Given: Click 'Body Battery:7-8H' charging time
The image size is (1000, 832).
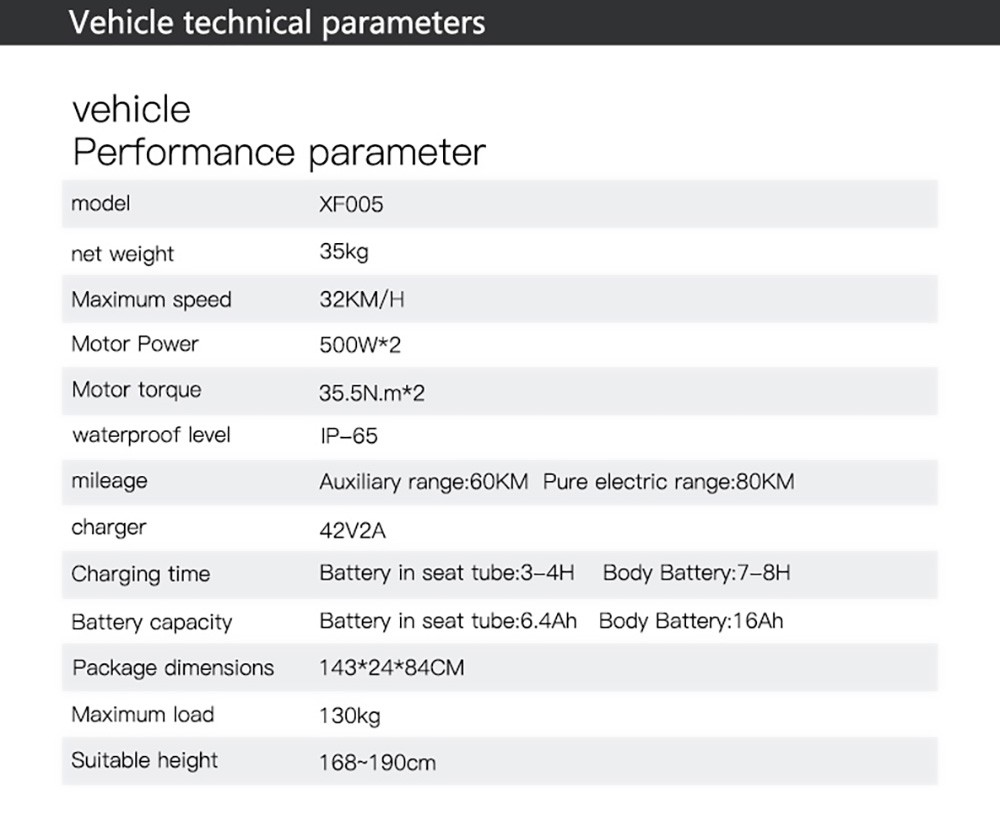Looking at the screenshot, I should [696, 574].
